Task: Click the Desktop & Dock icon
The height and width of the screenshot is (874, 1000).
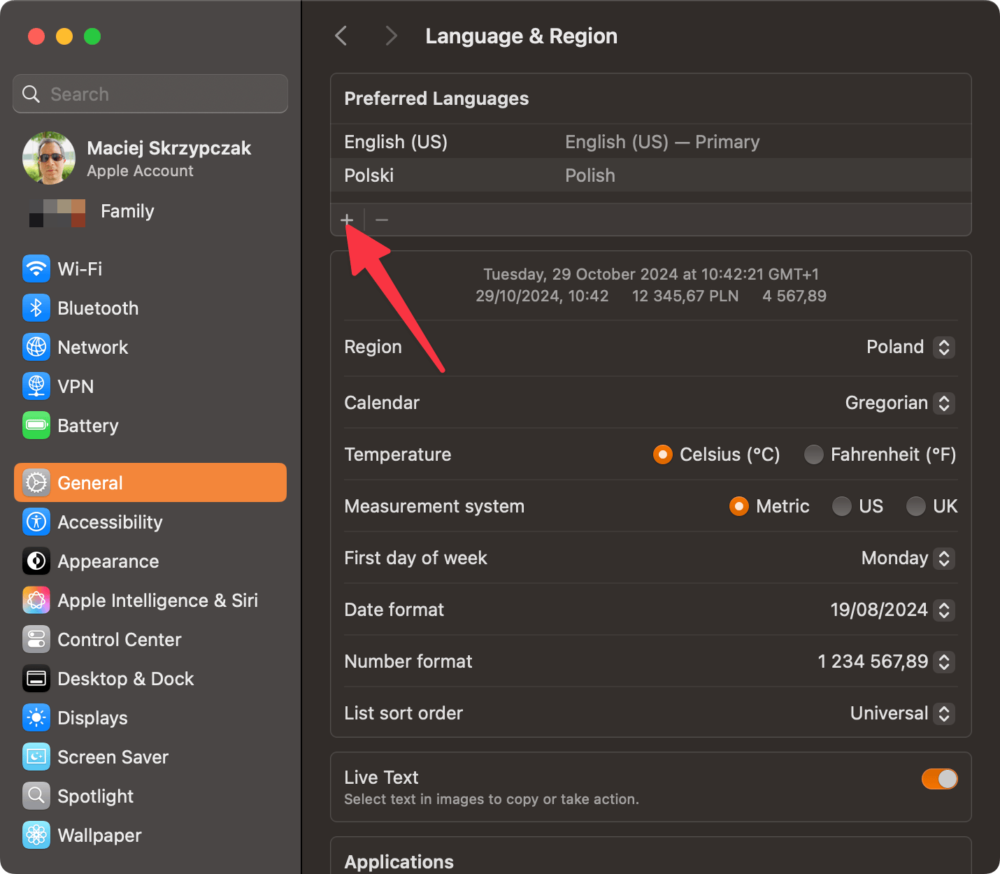Action: click(x=36, y=679)
